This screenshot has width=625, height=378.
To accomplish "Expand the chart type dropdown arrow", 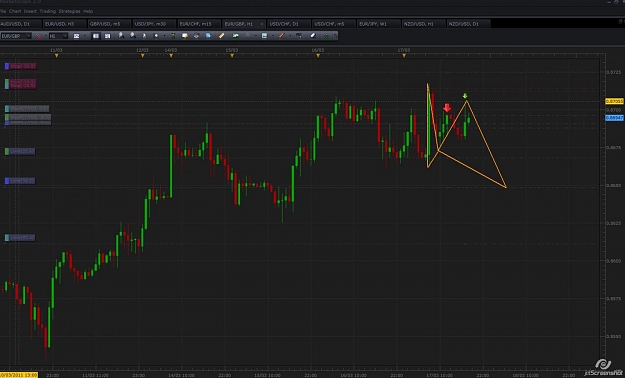I will point(85,36).
